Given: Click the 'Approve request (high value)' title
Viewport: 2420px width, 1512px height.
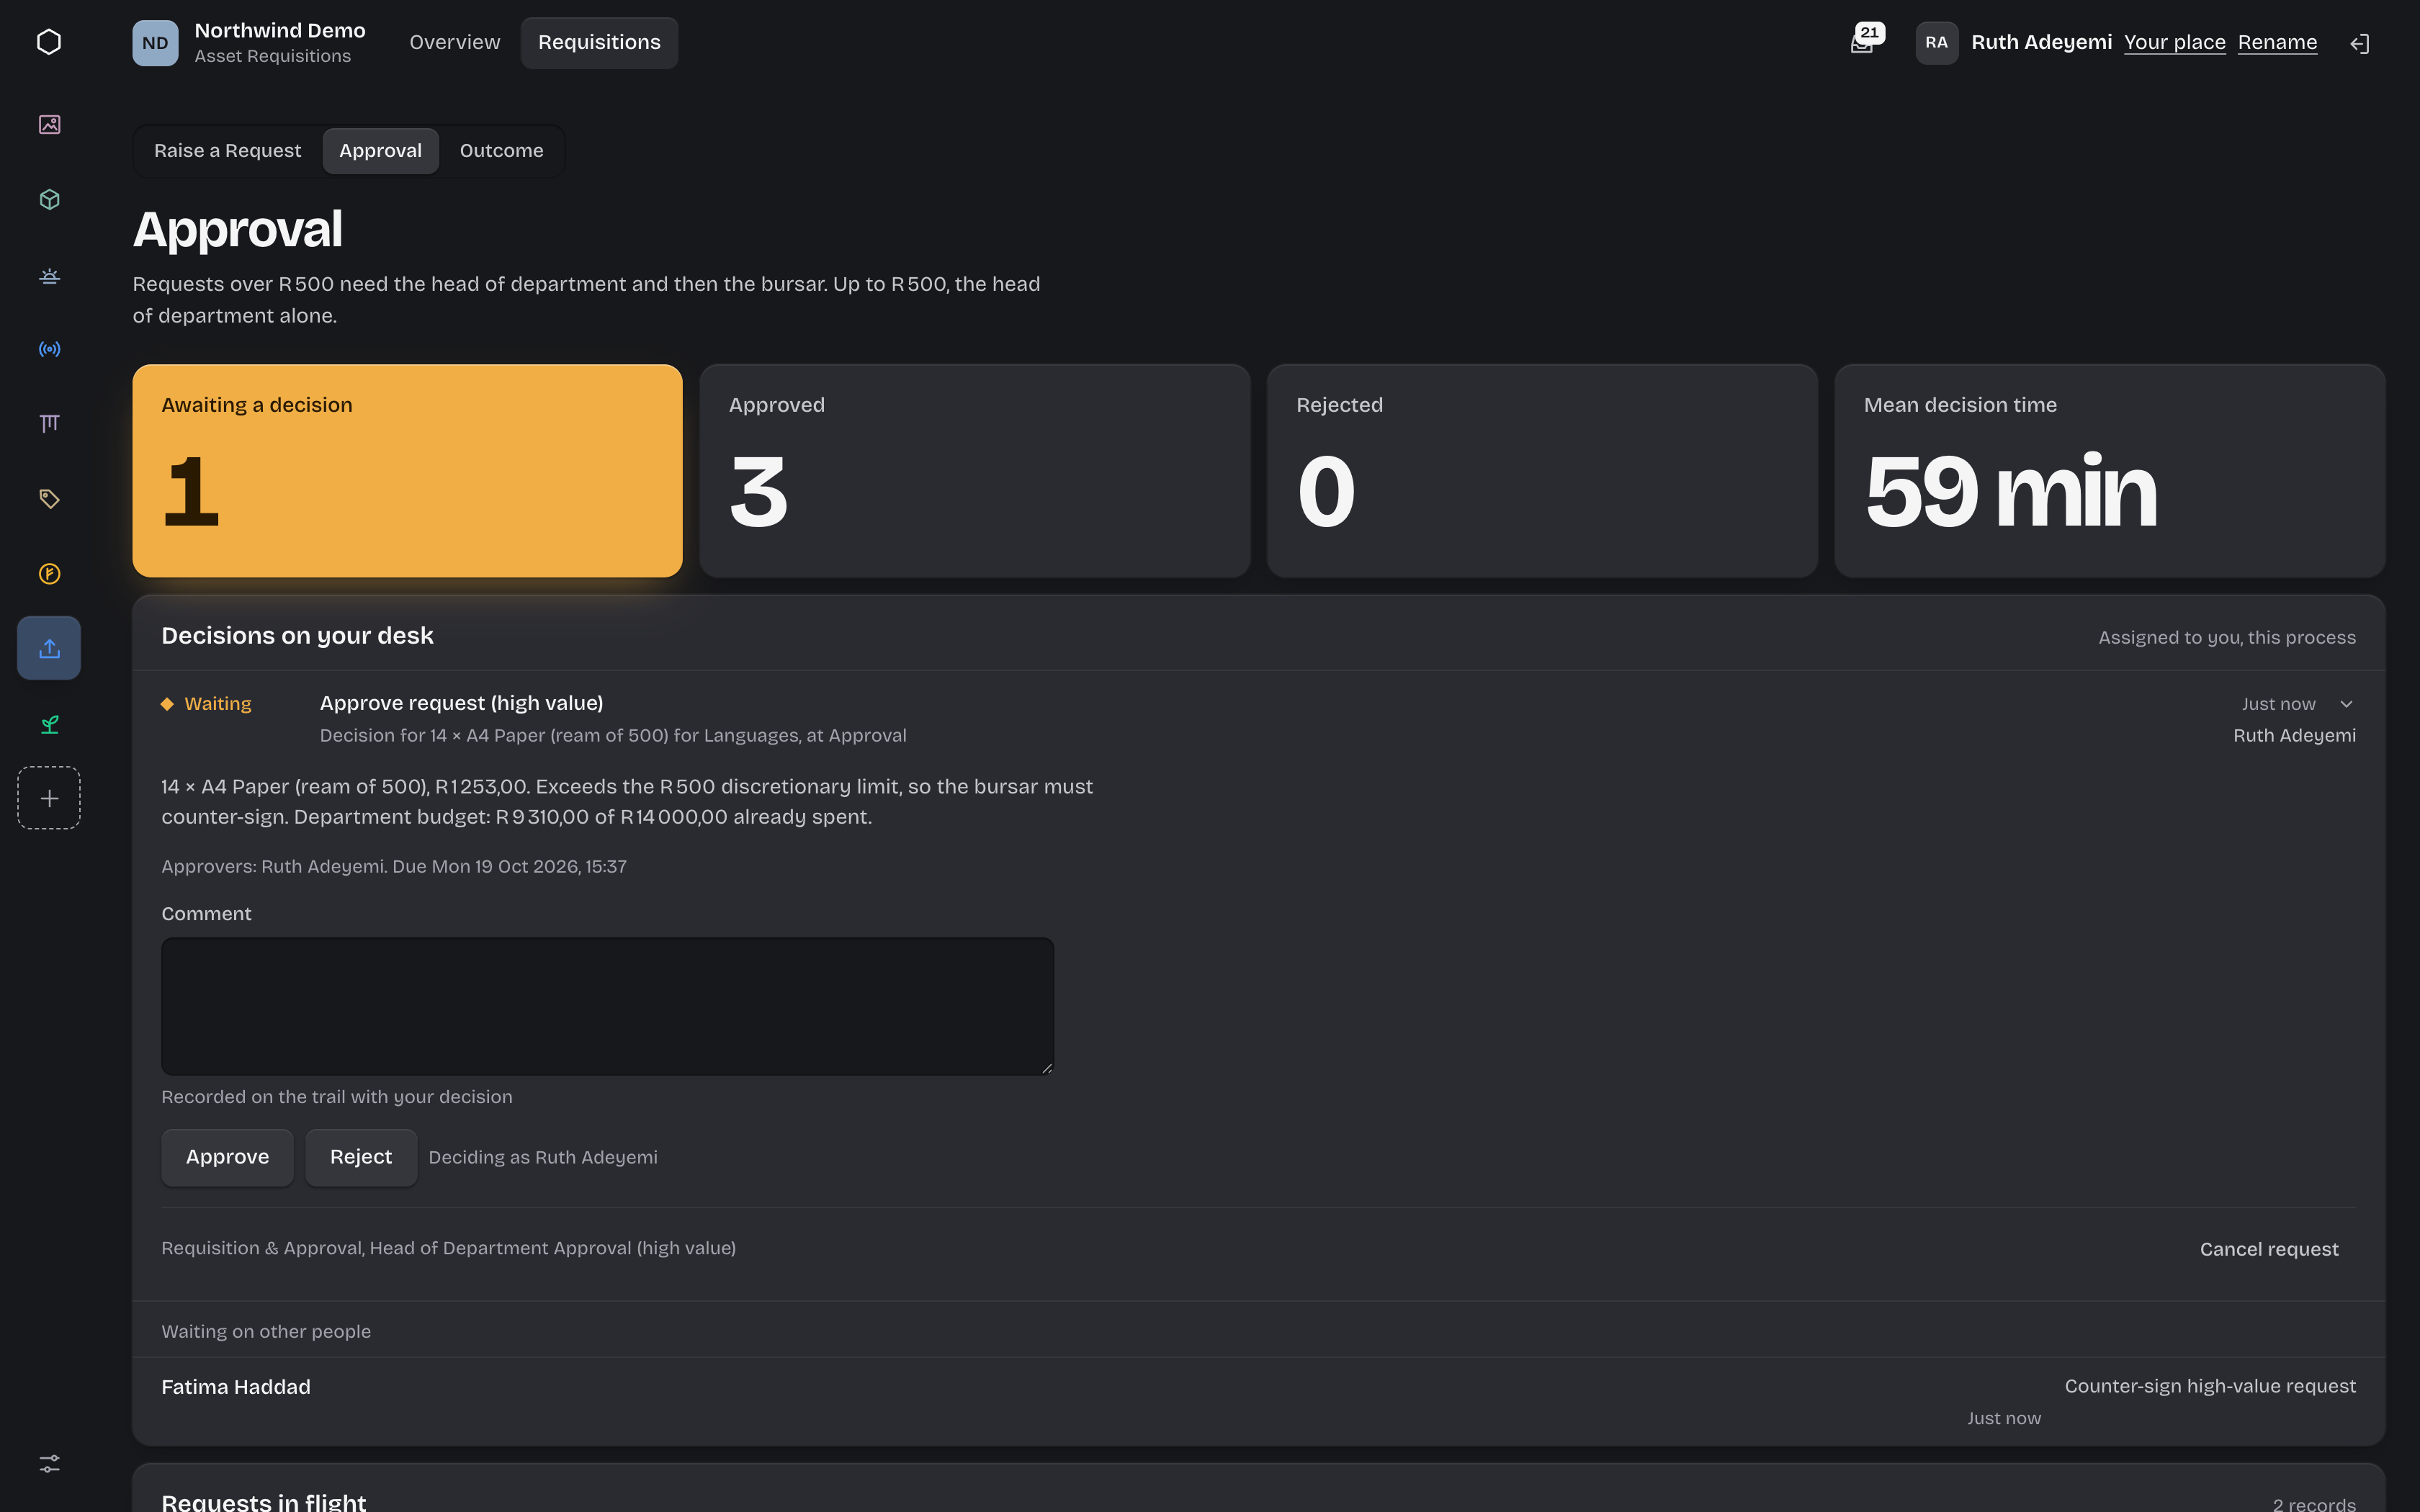Looking at the screenshot, I should (461, 703).
